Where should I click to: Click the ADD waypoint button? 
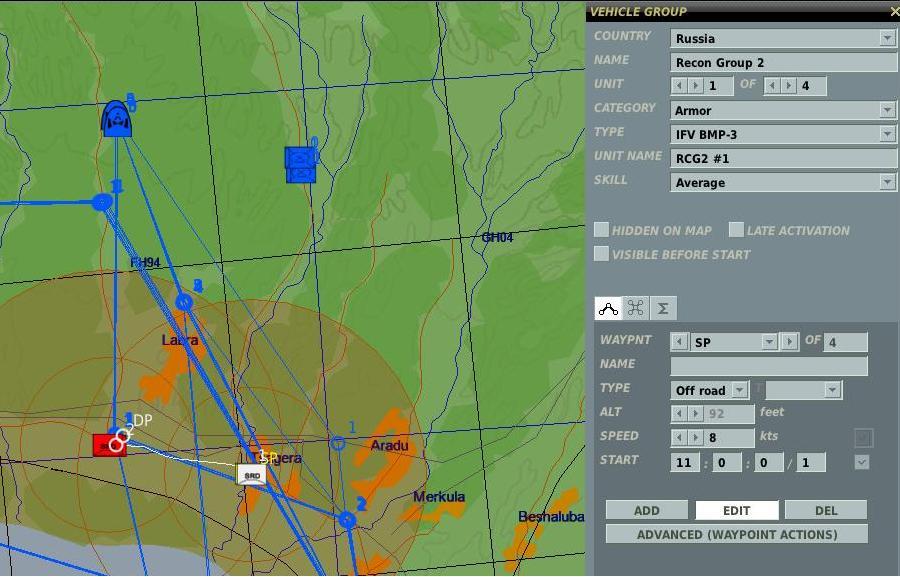[647, 510]
